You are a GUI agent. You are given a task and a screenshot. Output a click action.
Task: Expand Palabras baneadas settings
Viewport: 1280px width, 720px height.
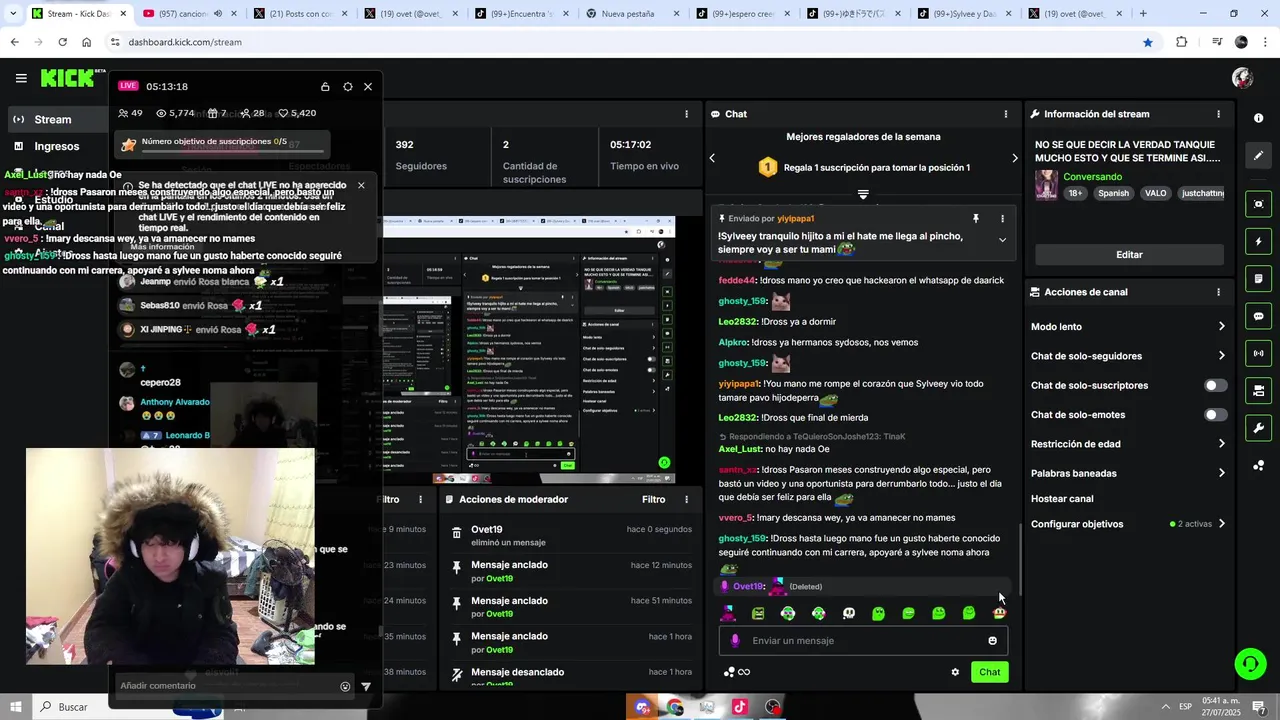tap(1221, 473)
